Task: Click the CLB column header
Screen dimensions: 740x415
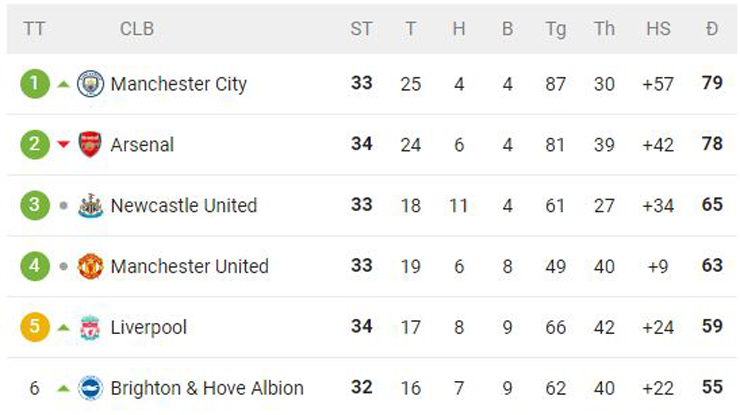Action: tap(137, 29)
